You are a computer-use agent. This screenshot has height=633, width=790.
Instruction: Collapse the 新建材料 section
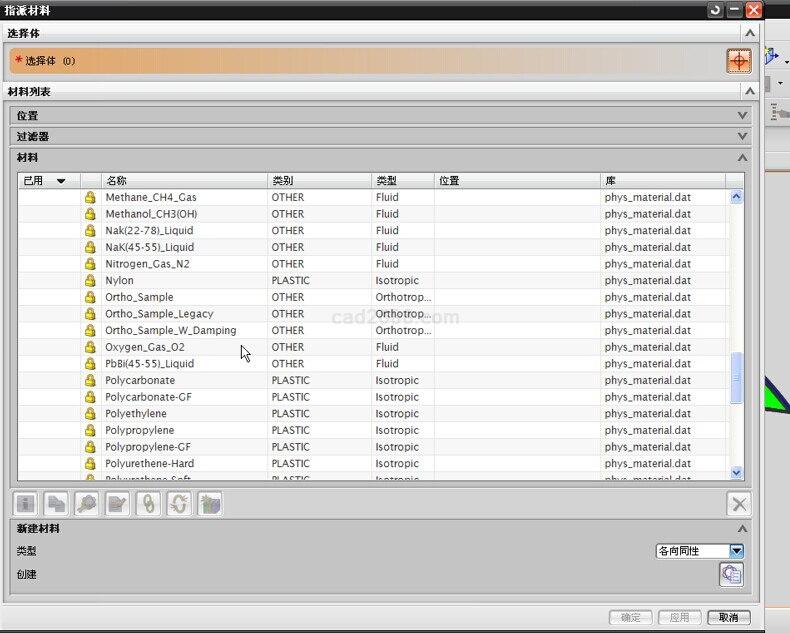[x=742, y=529]
